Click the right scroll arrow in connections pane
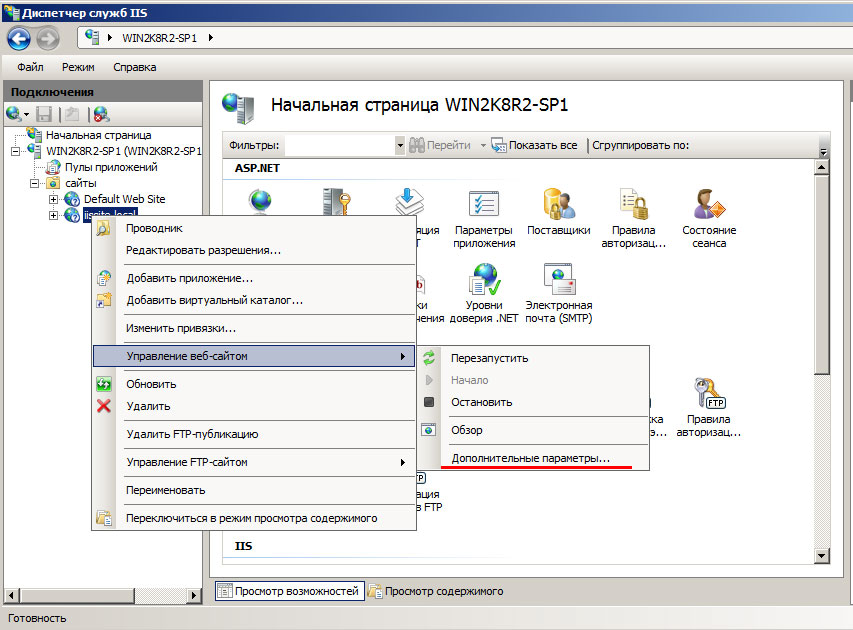853x630 pixels. pos(194,595)
